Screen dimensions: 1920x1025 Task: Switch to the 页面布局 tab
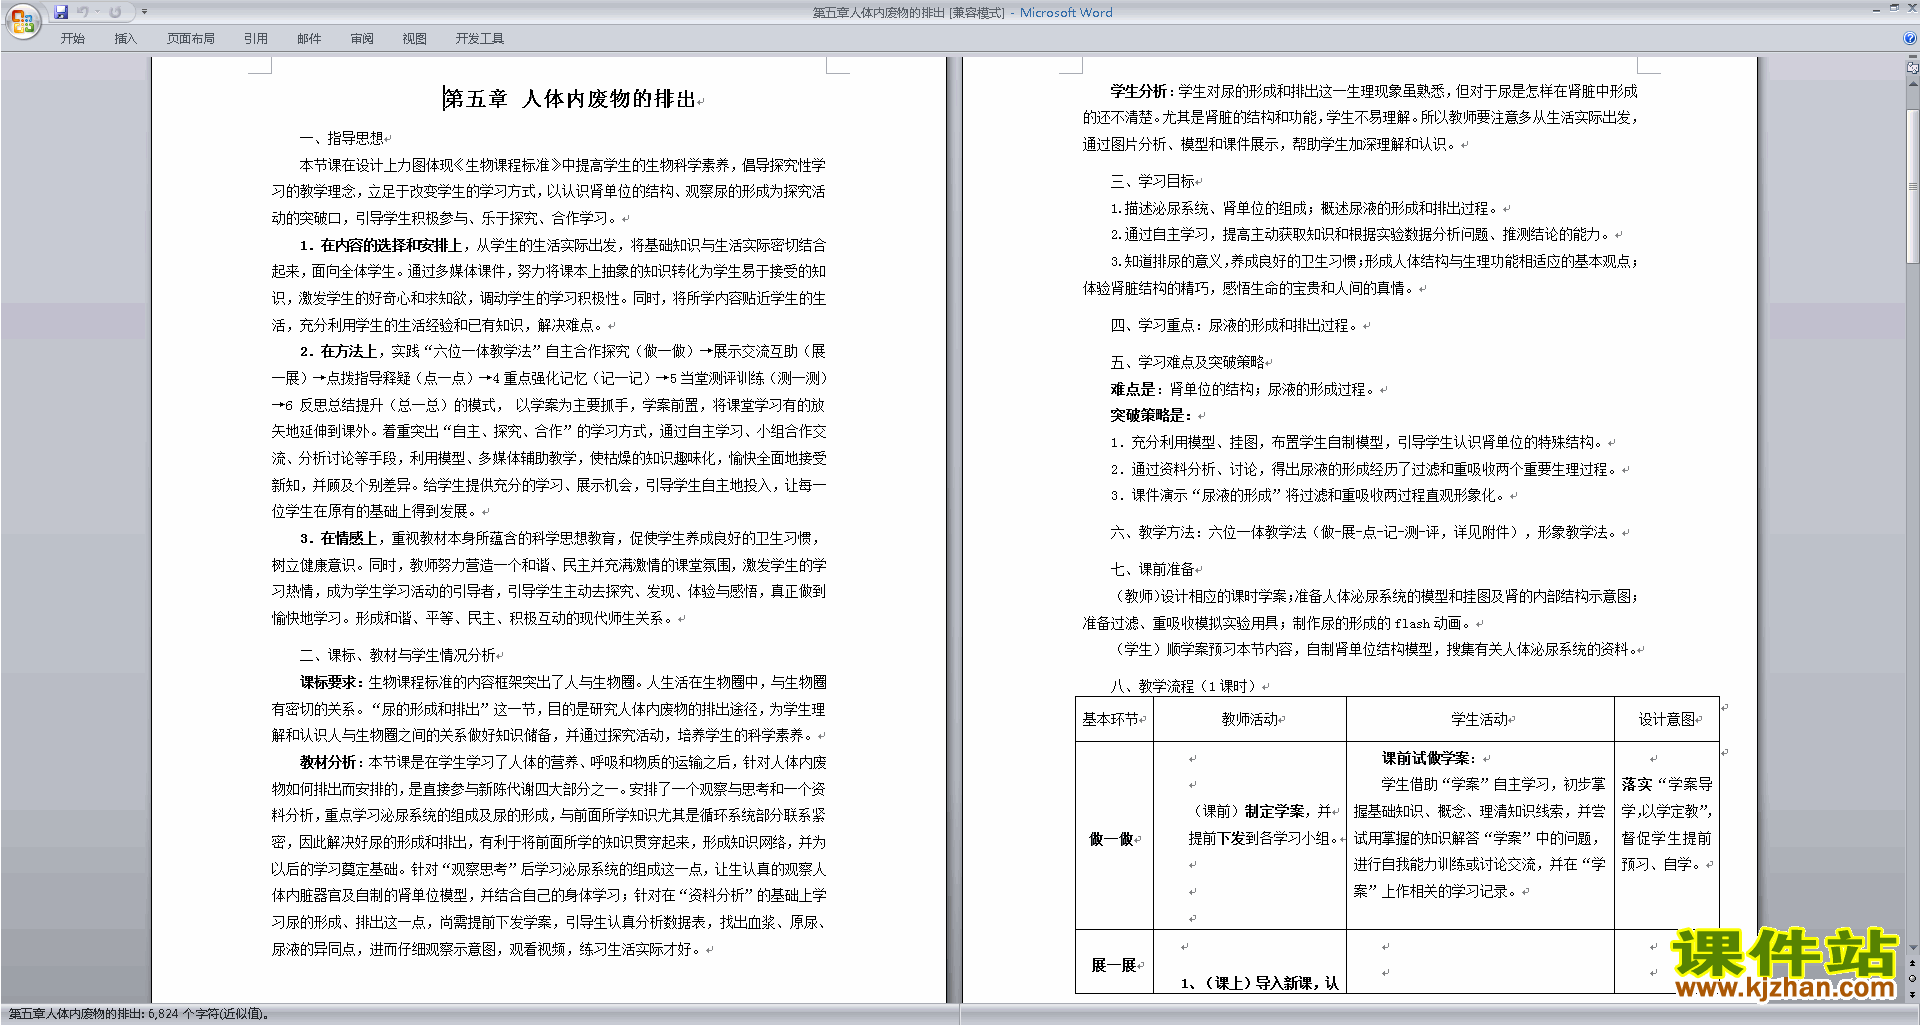[191, 39]
